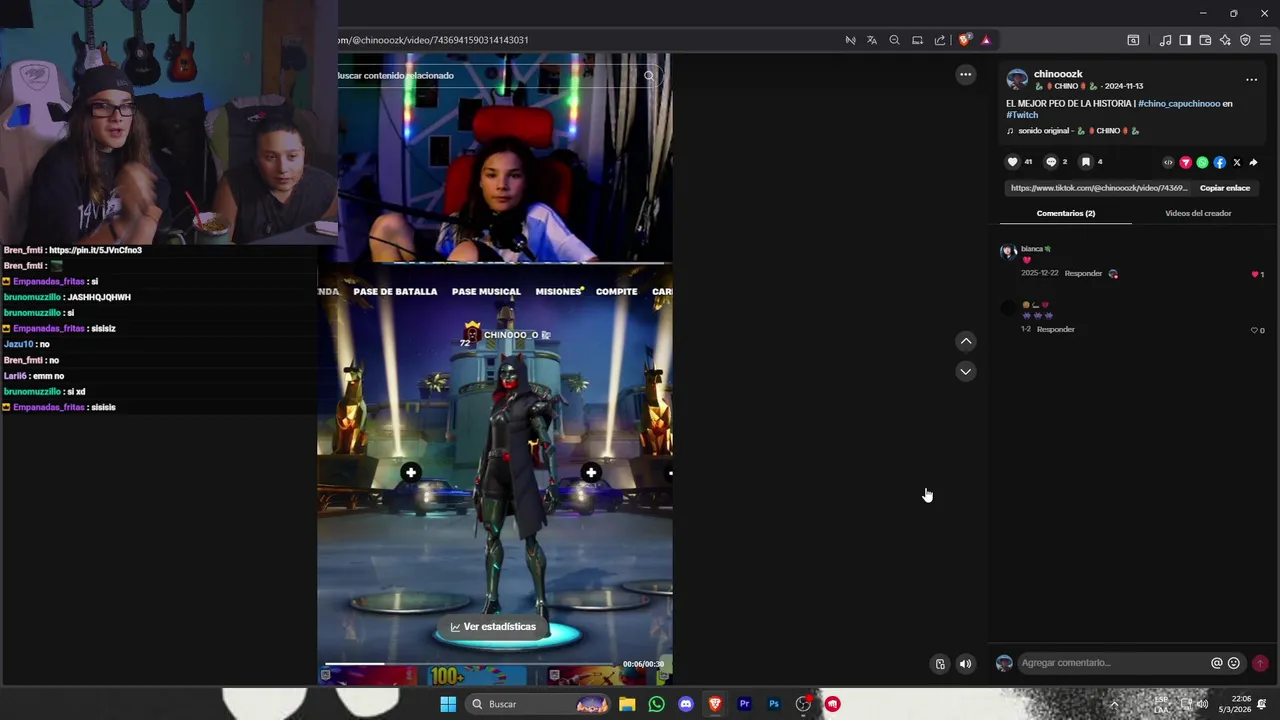Toggle the auto-scroll icon beside the volume
The width and height of the screenshot is (1280, 720).
coord(940,664)
